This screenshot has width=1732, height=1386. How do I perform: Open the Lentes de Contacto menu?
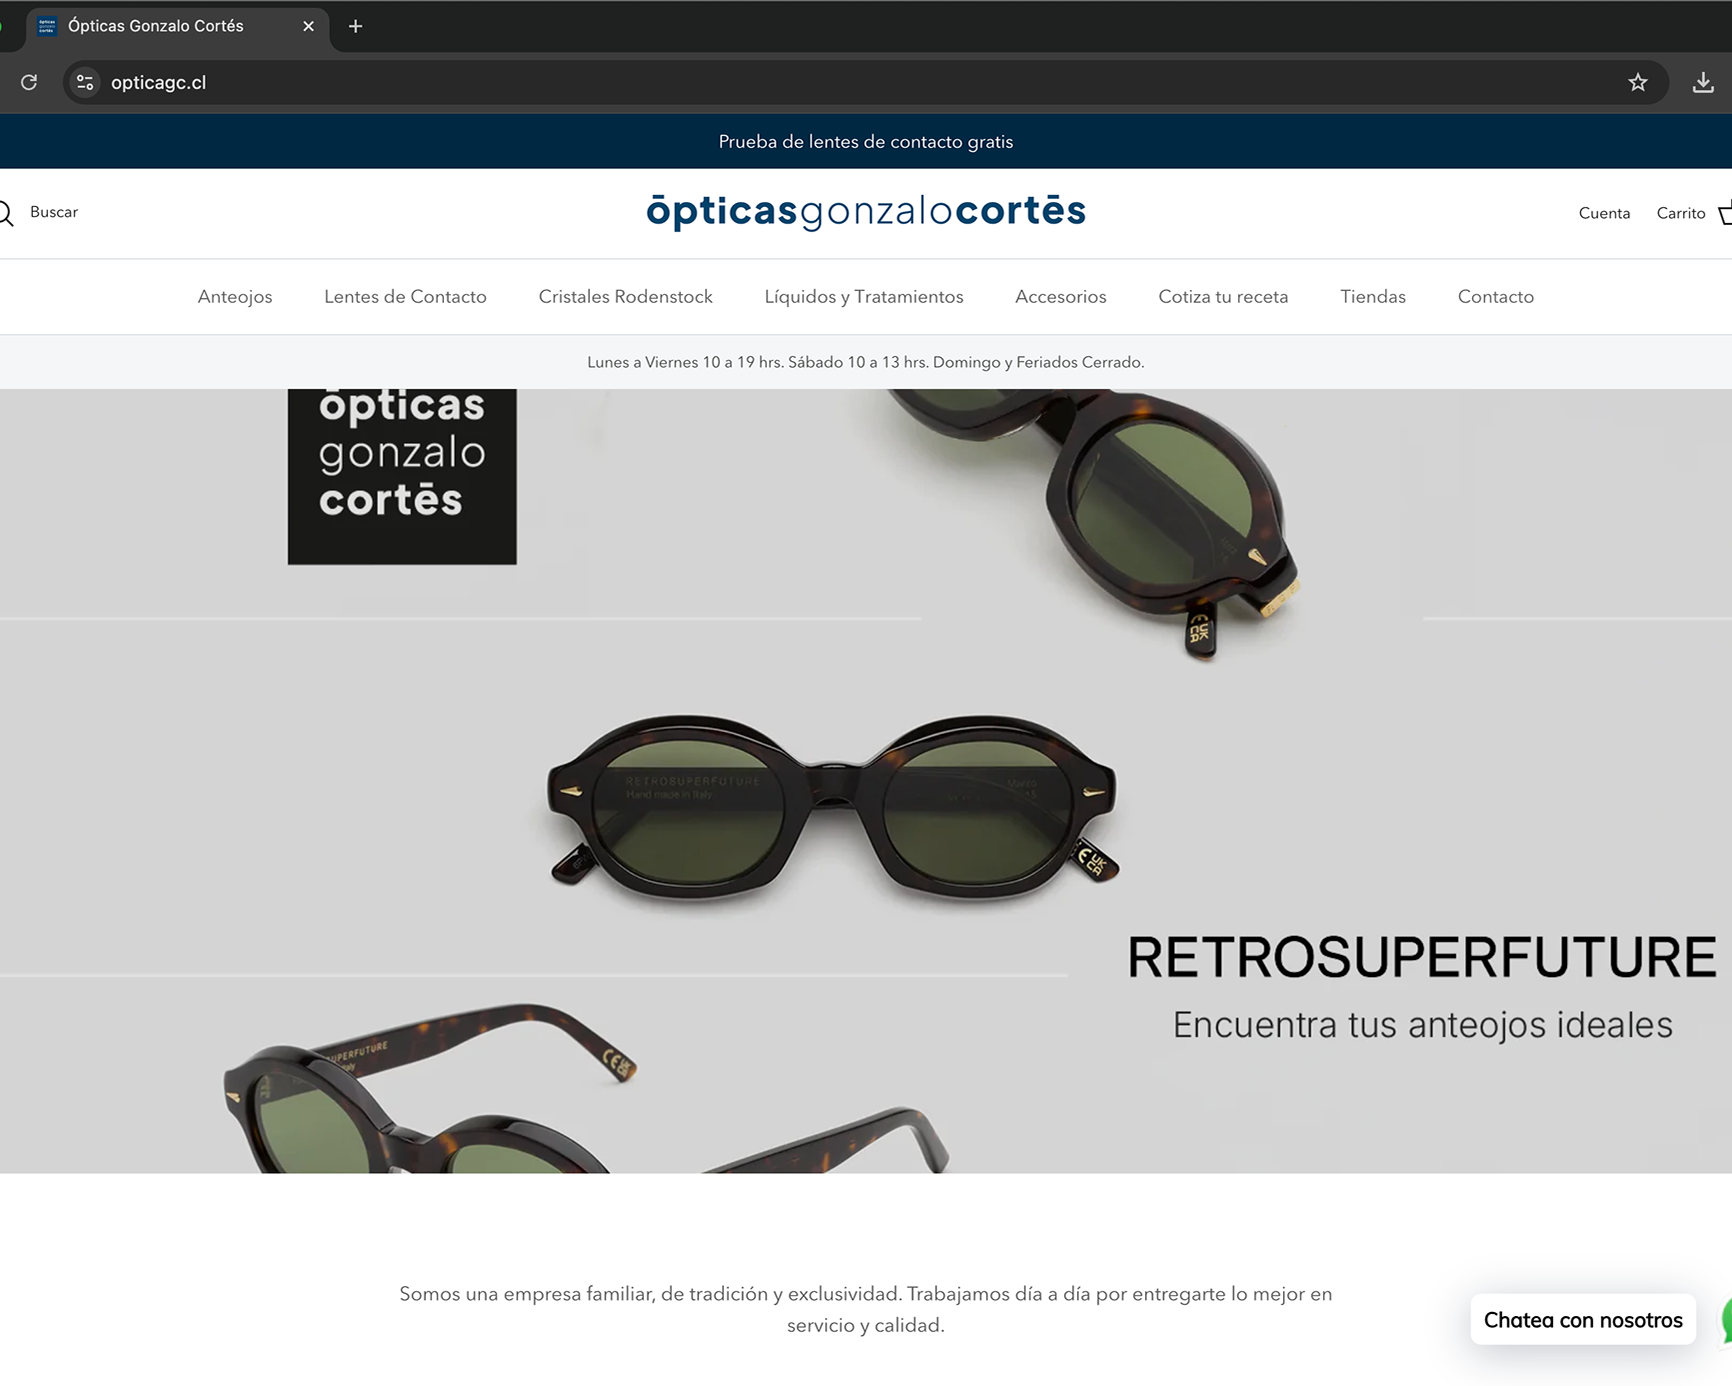point(405,296)
